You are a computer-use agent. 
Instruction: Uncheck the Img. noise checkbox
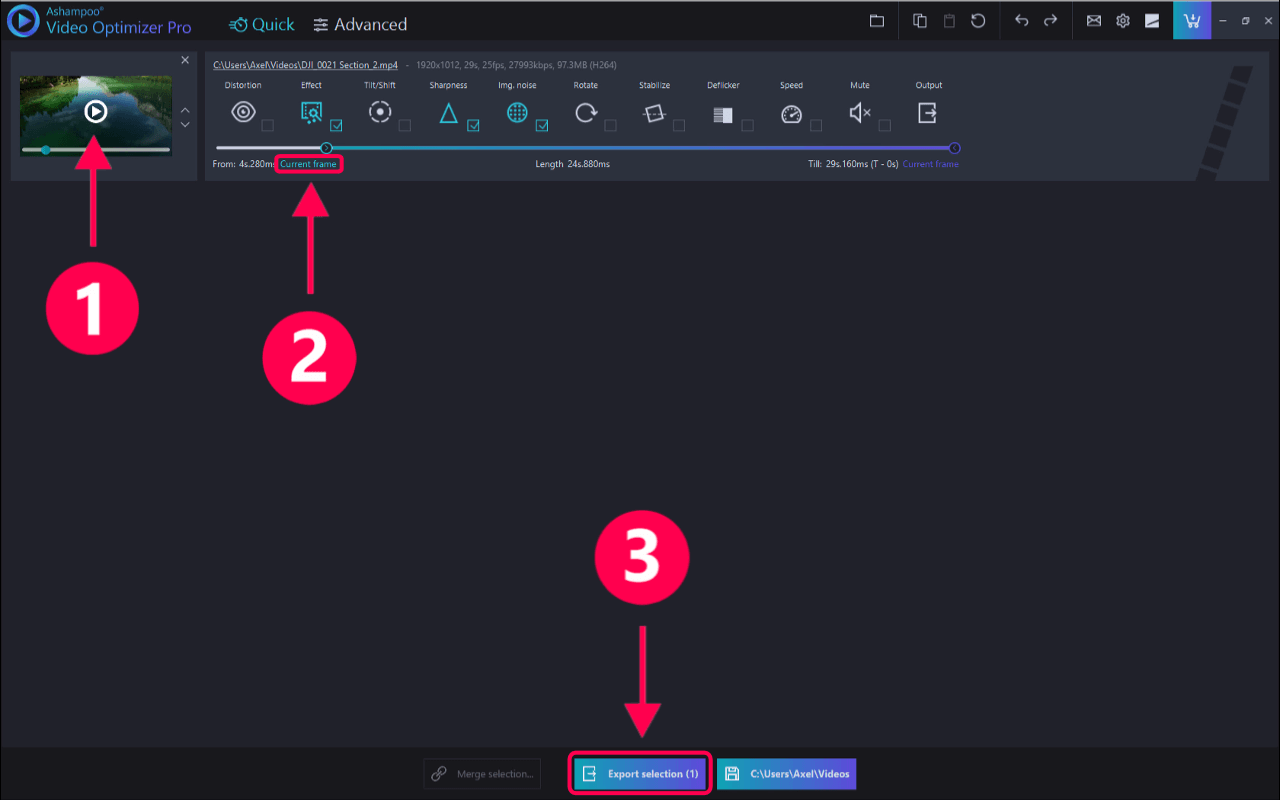click(x=542, y=126)
